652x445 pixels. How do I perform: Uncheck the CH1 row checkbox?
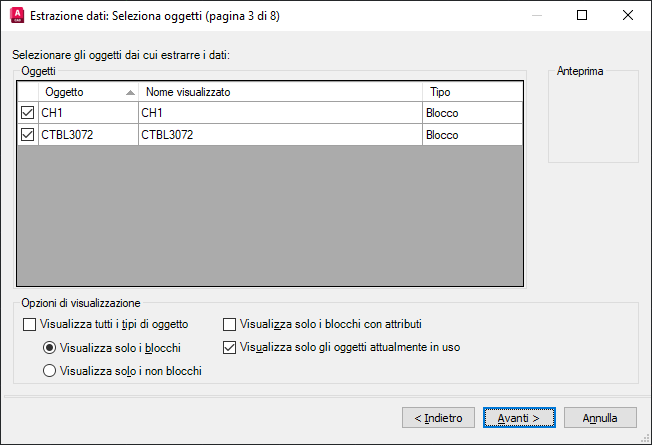click(x=27, y=113)
